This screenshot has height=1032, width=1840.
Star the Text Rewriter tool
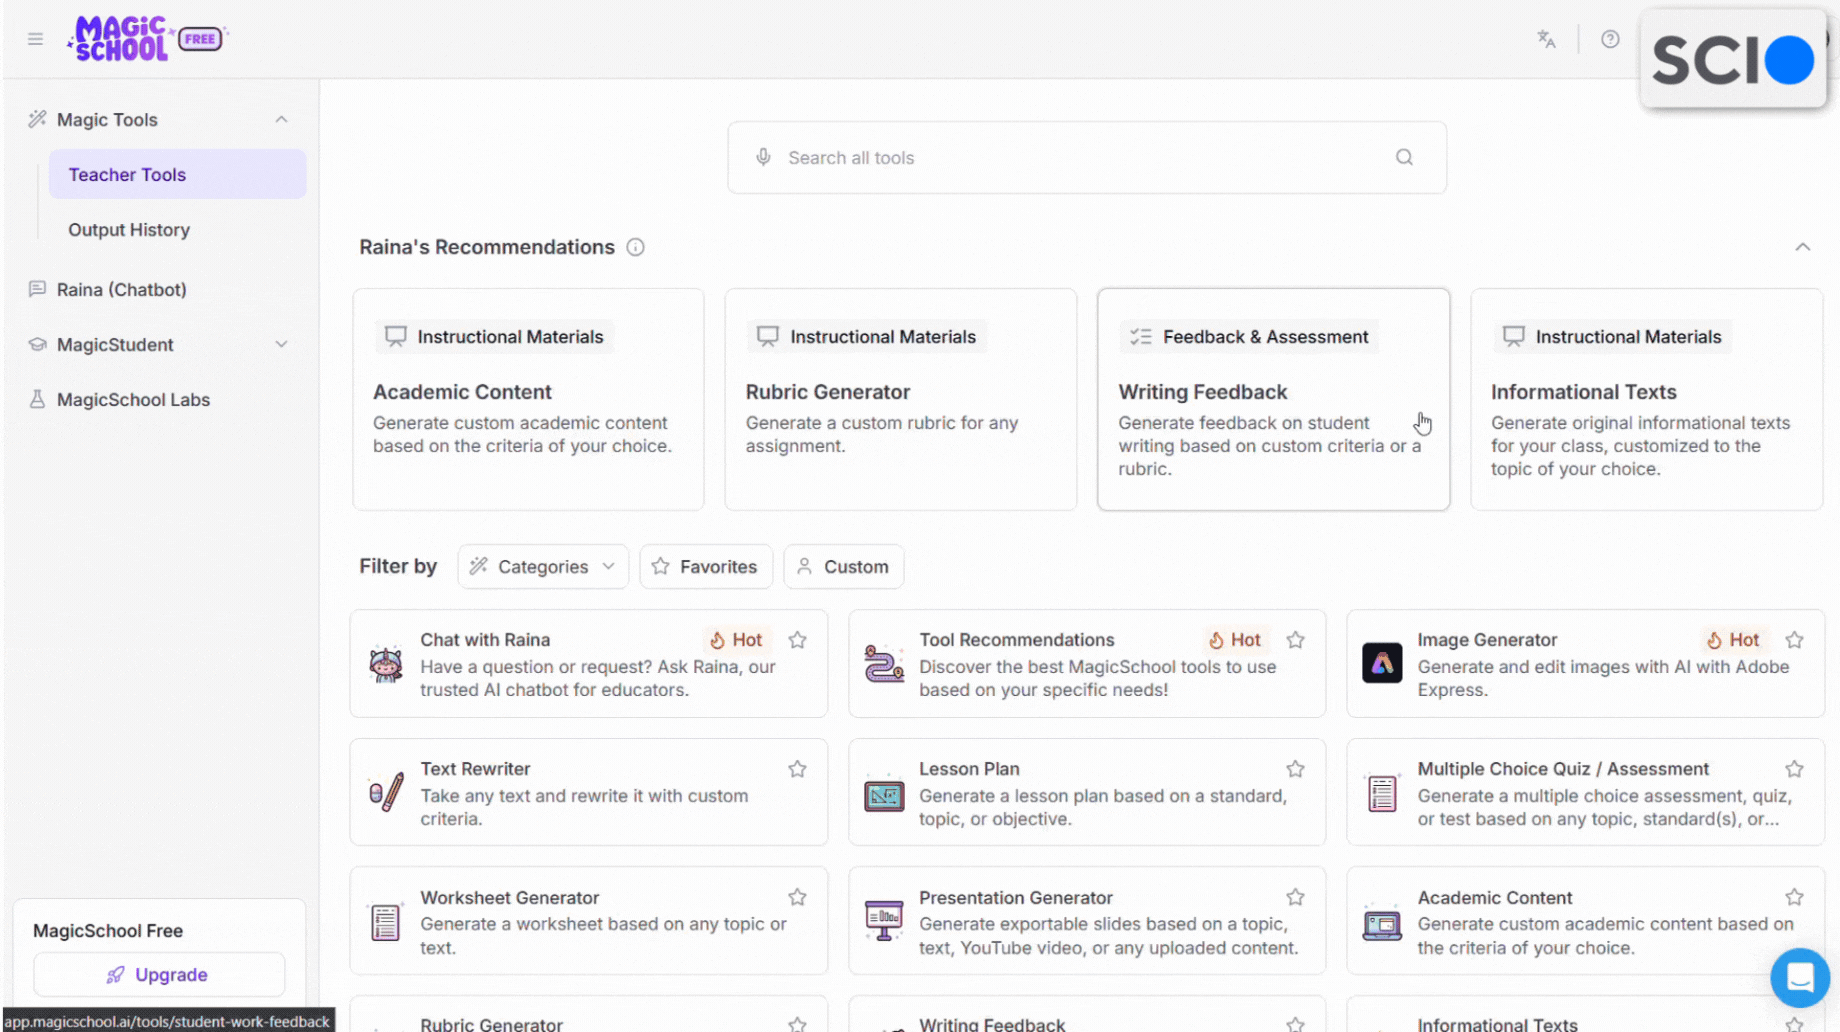point(797,769)
